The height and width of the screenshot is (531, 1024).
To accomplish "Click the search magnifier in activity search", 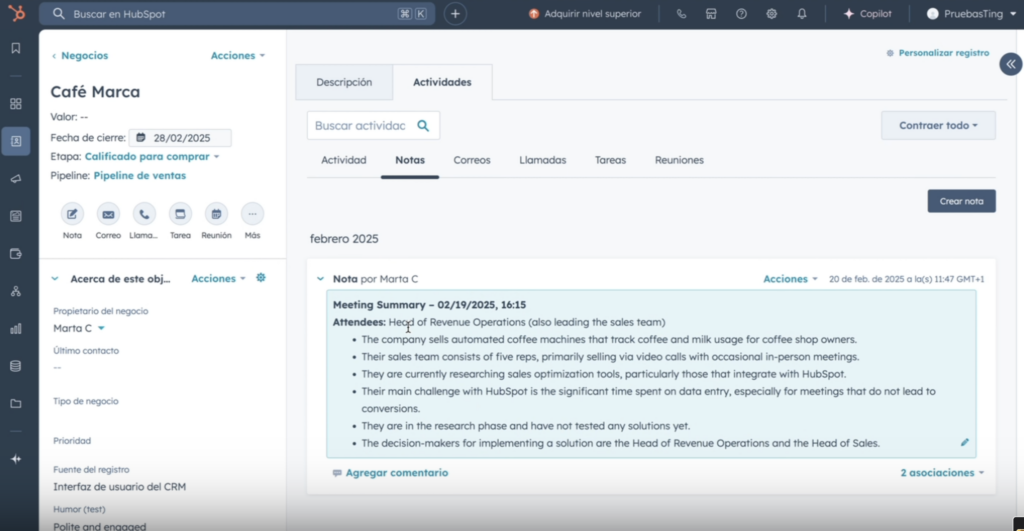I will point(423,125).
